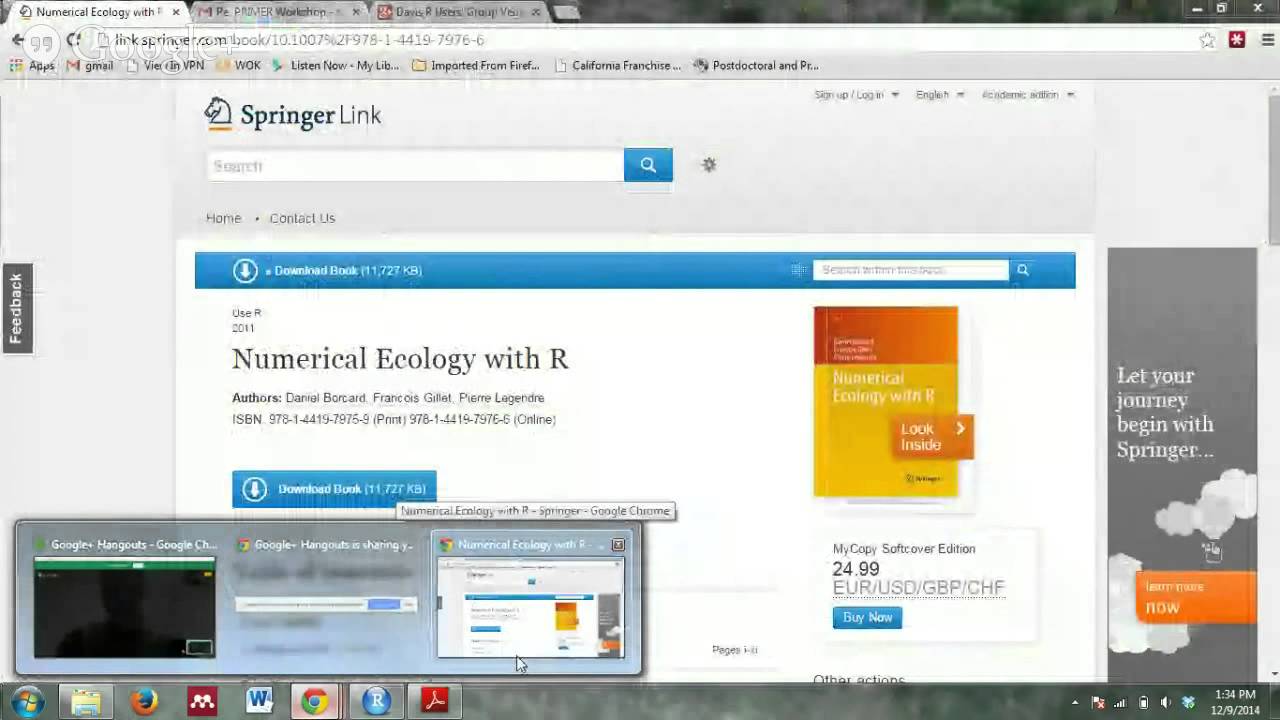Open the gmail bookmark

point(89,66)
